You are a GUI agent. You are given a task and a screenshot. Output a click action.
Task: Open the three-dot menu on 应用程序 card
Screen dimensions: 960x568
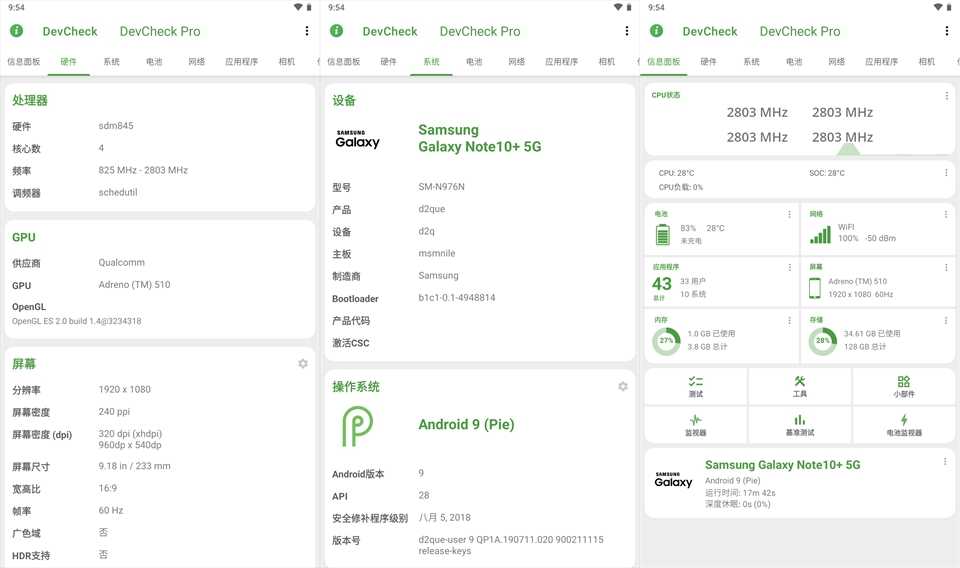point(790,268)
